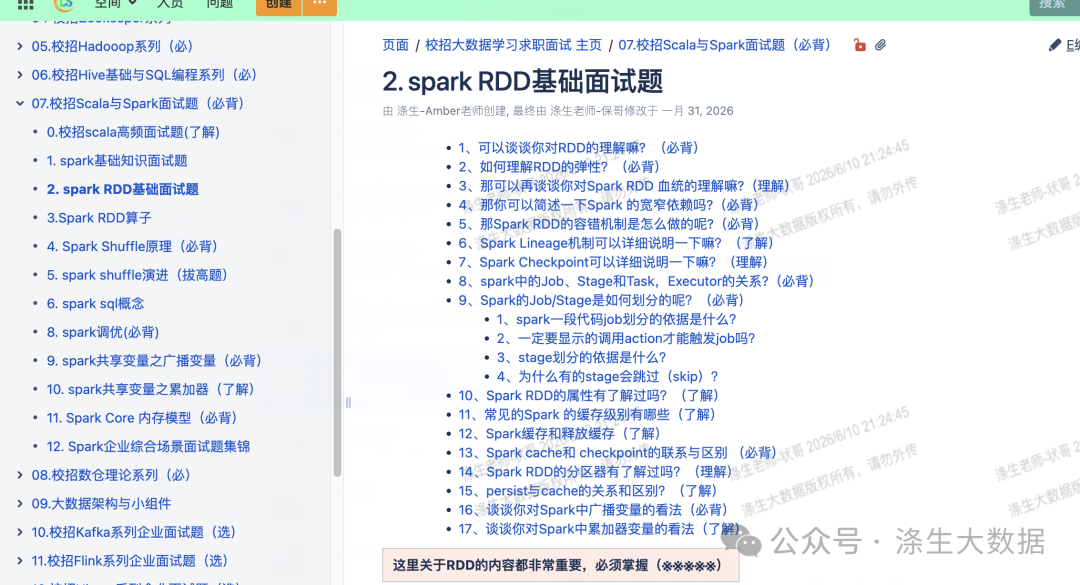
Task: Open 07.校招Scala与Spark面试题 breadcrumb link
Action: [x=724, y=45]
